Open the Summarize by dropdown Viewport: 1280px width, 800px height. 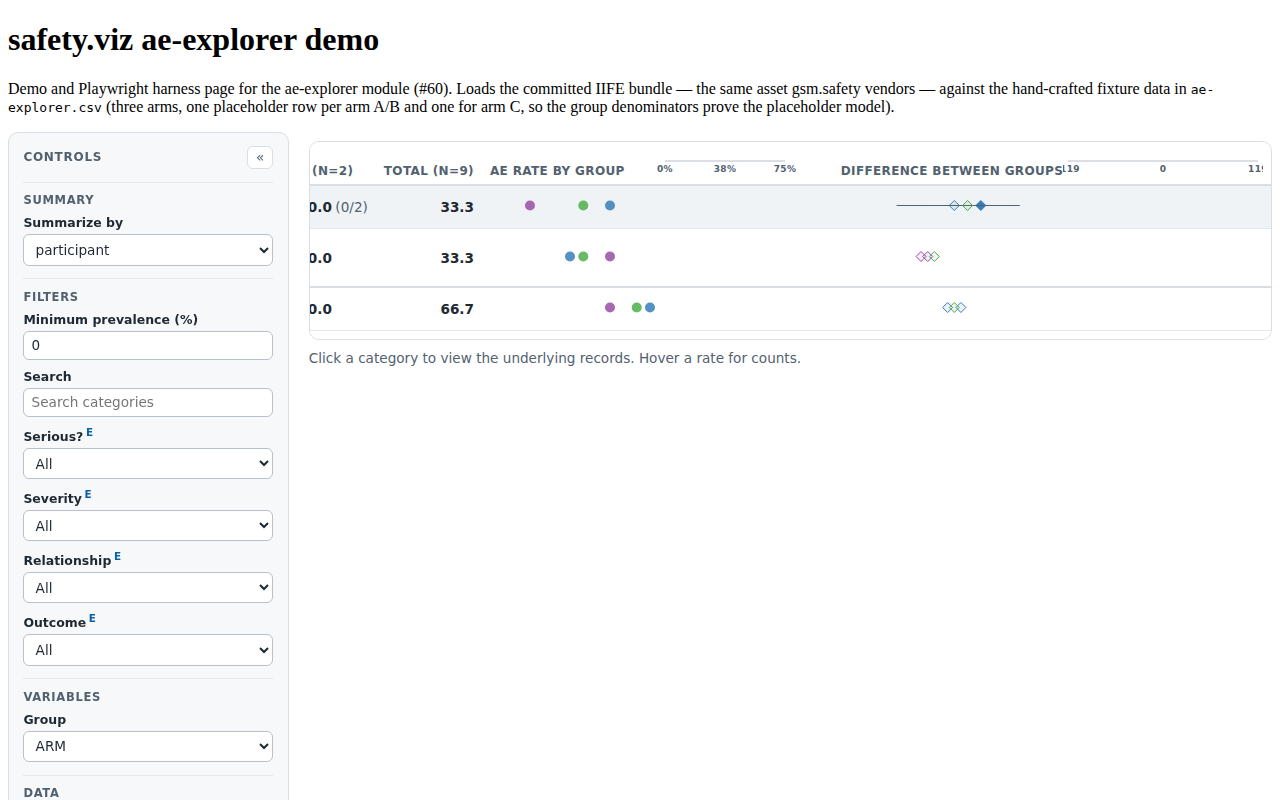point(148,250)
